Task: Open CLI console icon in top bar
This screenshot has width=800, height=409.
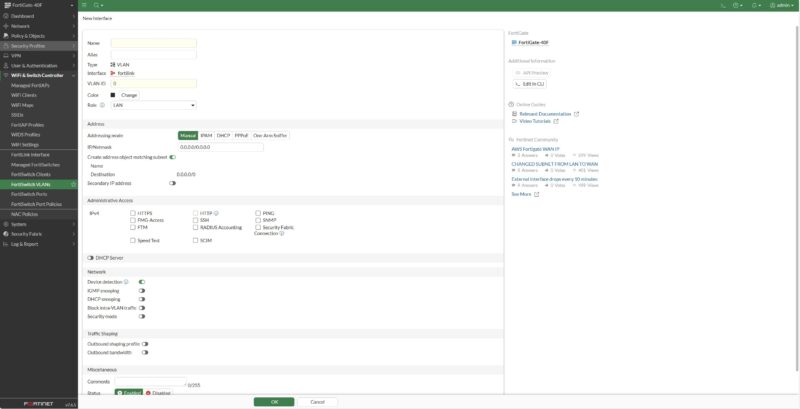Action: 723,5
